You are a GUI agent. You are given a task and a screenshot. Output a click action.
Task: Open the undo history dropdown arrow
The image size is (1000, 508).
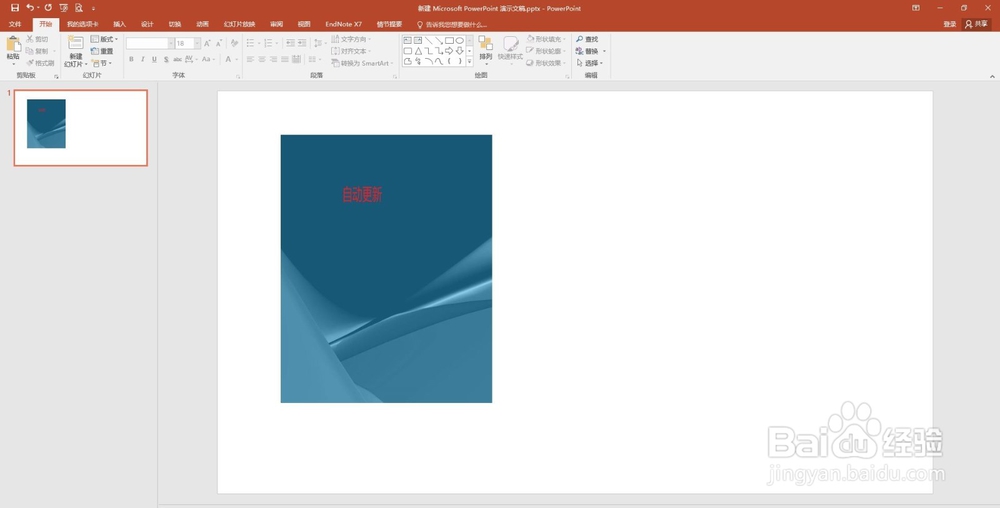[x=38, y=8]
